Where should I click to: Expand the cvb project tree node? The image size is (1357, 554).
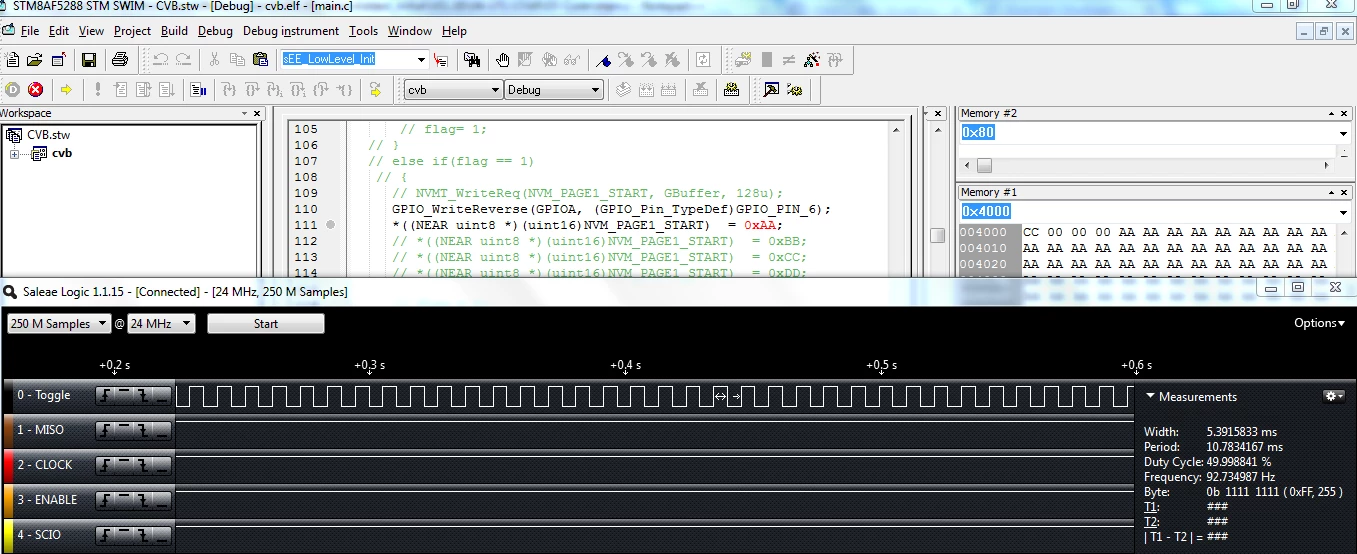[15, 154]
